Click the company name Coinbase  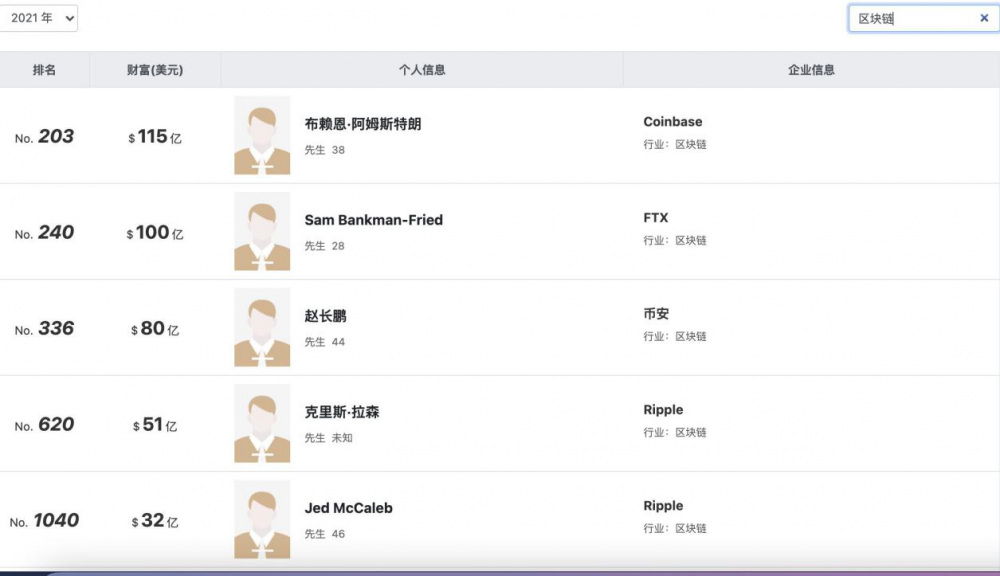click(x=673, y=122)
